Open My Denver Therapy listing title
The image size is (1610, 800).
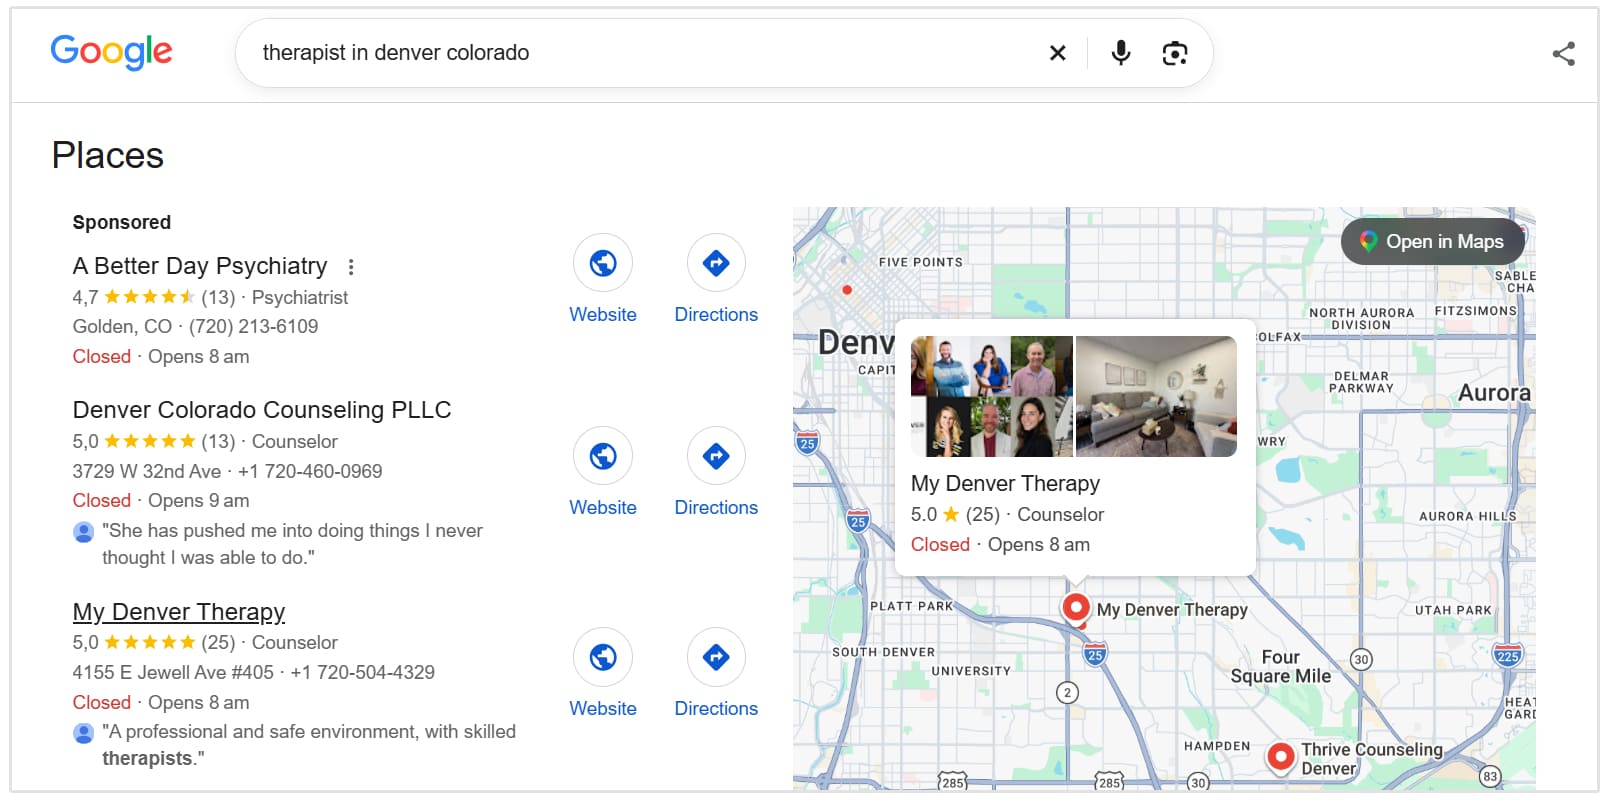coord(179,612)
